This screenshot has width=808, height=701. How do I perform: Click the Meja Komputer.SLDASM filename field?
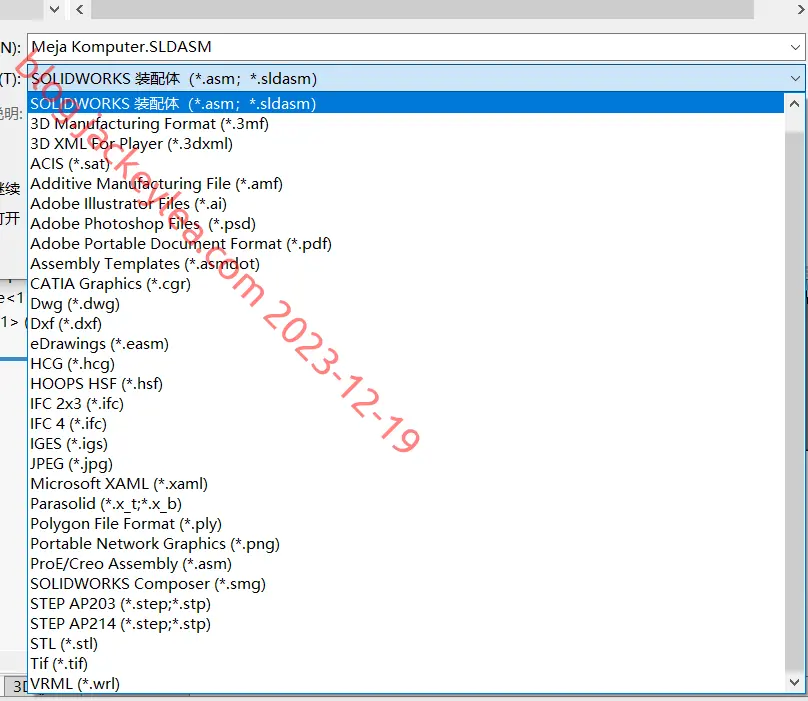(416, 47)
